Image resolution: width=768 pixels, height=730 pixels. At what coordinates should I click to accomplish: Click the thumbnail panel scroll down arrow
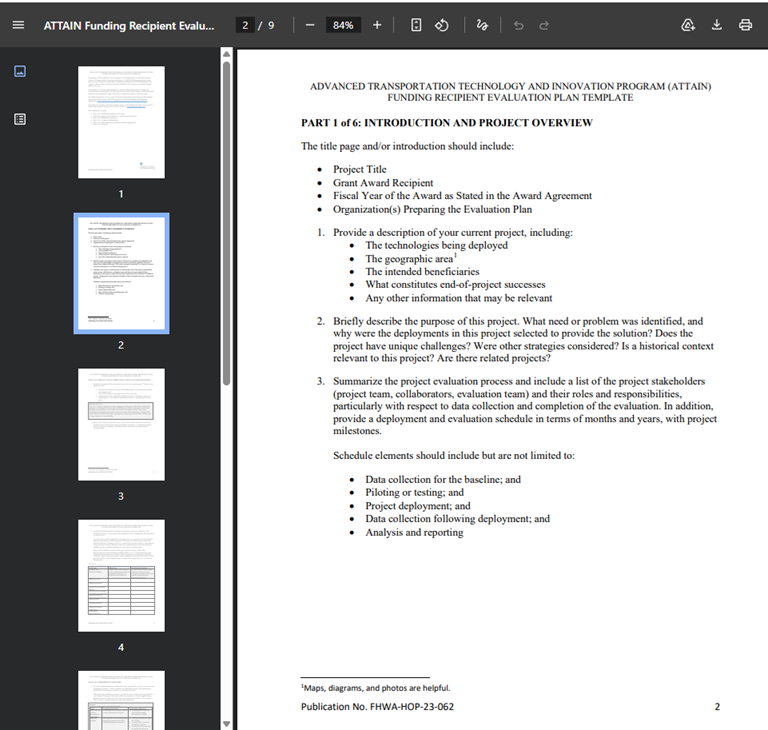(x=226, y=724)
